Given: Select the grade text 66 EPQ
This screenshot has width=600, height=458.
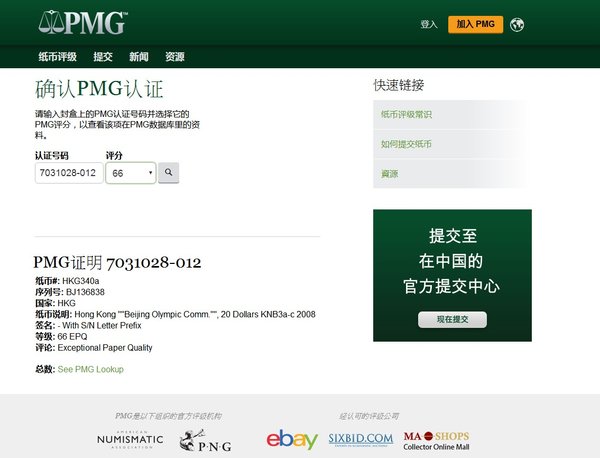Looking at the screenshot, I should [72, 337].
